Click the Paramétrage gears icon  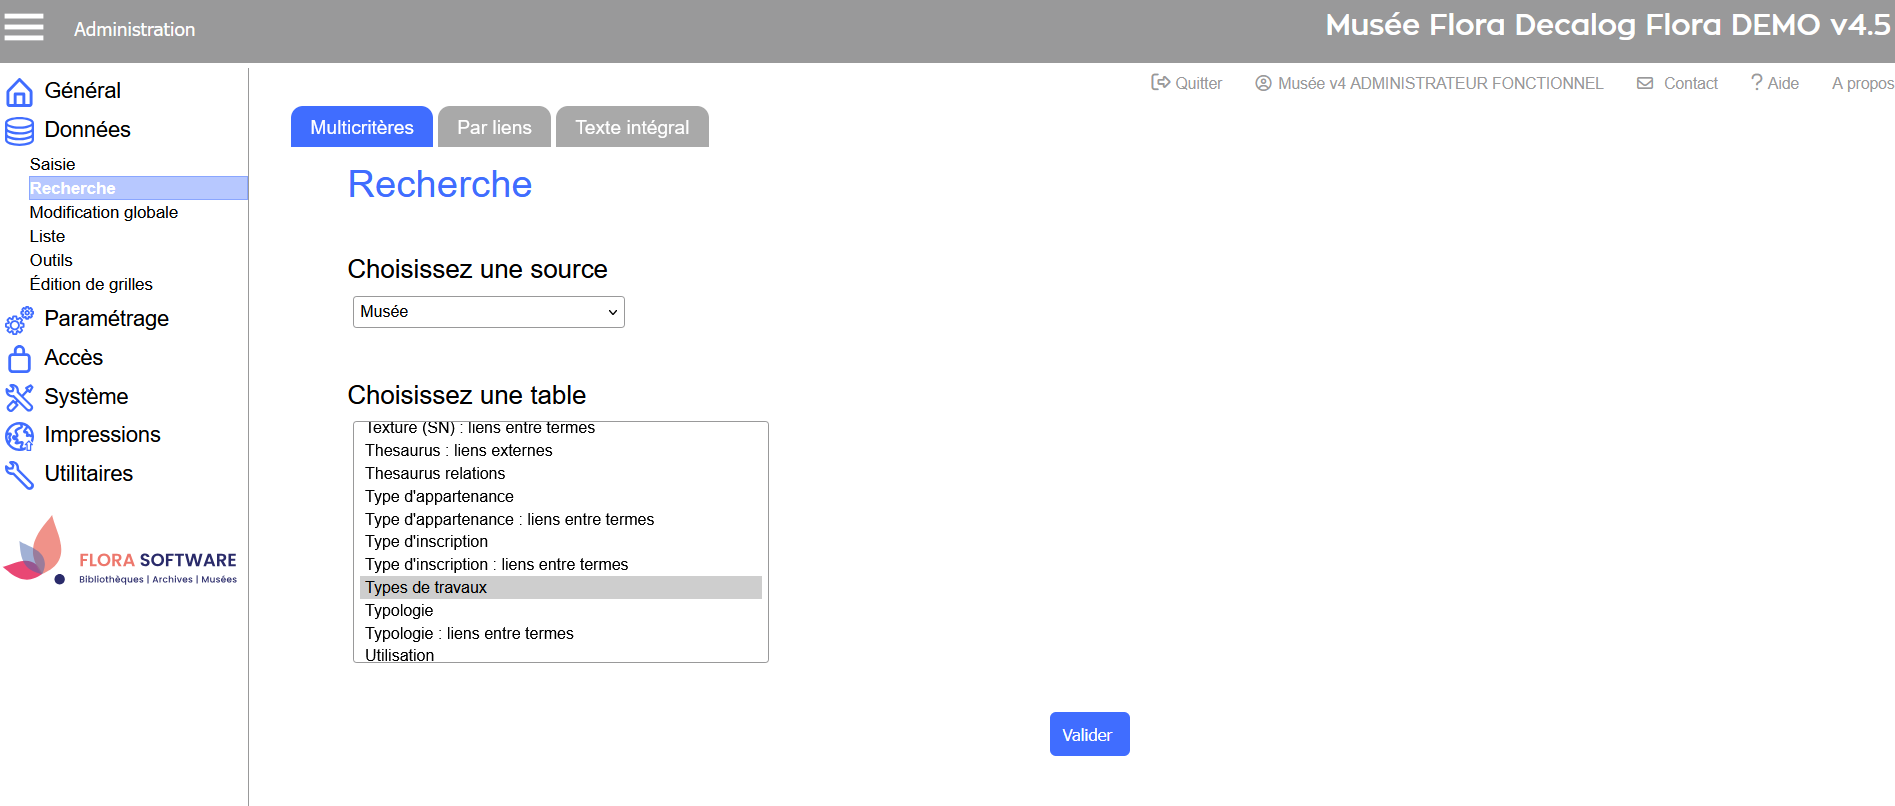tap(19, 320)
